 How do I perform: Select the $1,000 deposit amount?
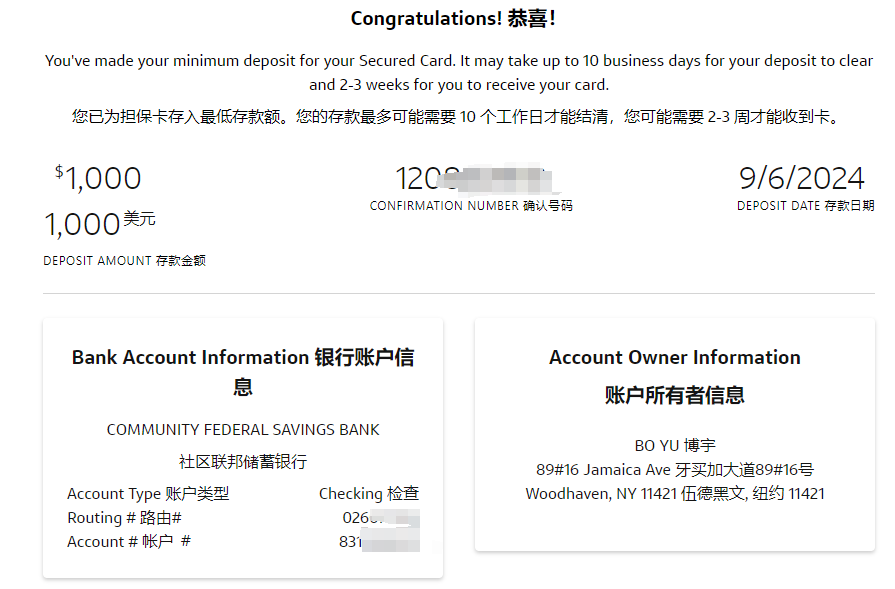tap(98, 178)
